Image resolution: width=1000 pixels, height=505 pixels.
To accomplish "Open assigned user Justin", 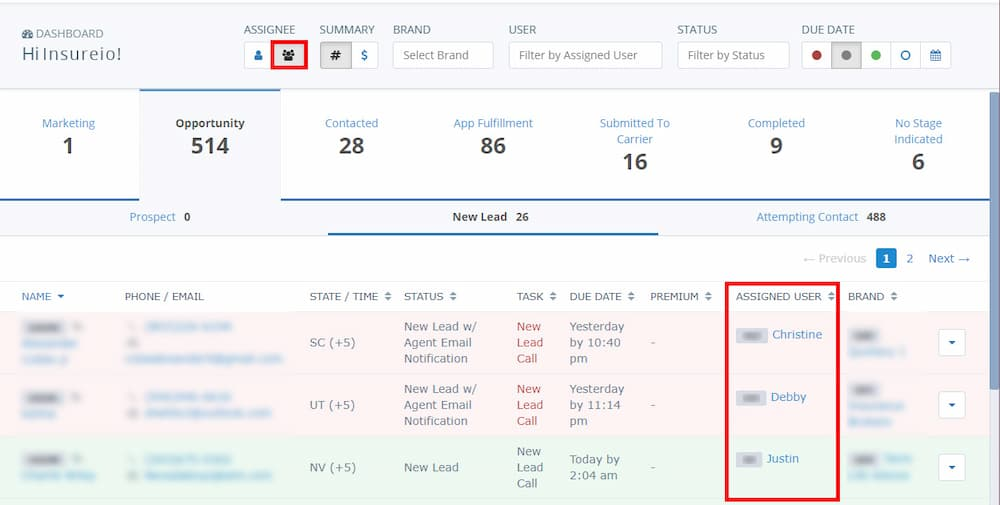I will coord(783,459).
